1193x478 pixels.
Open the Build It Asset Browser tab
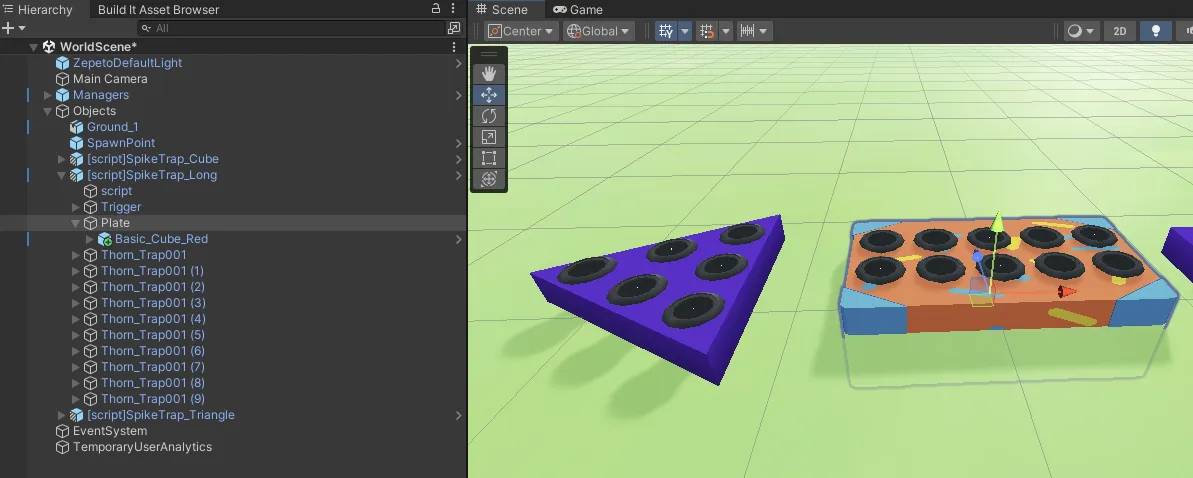158,10
